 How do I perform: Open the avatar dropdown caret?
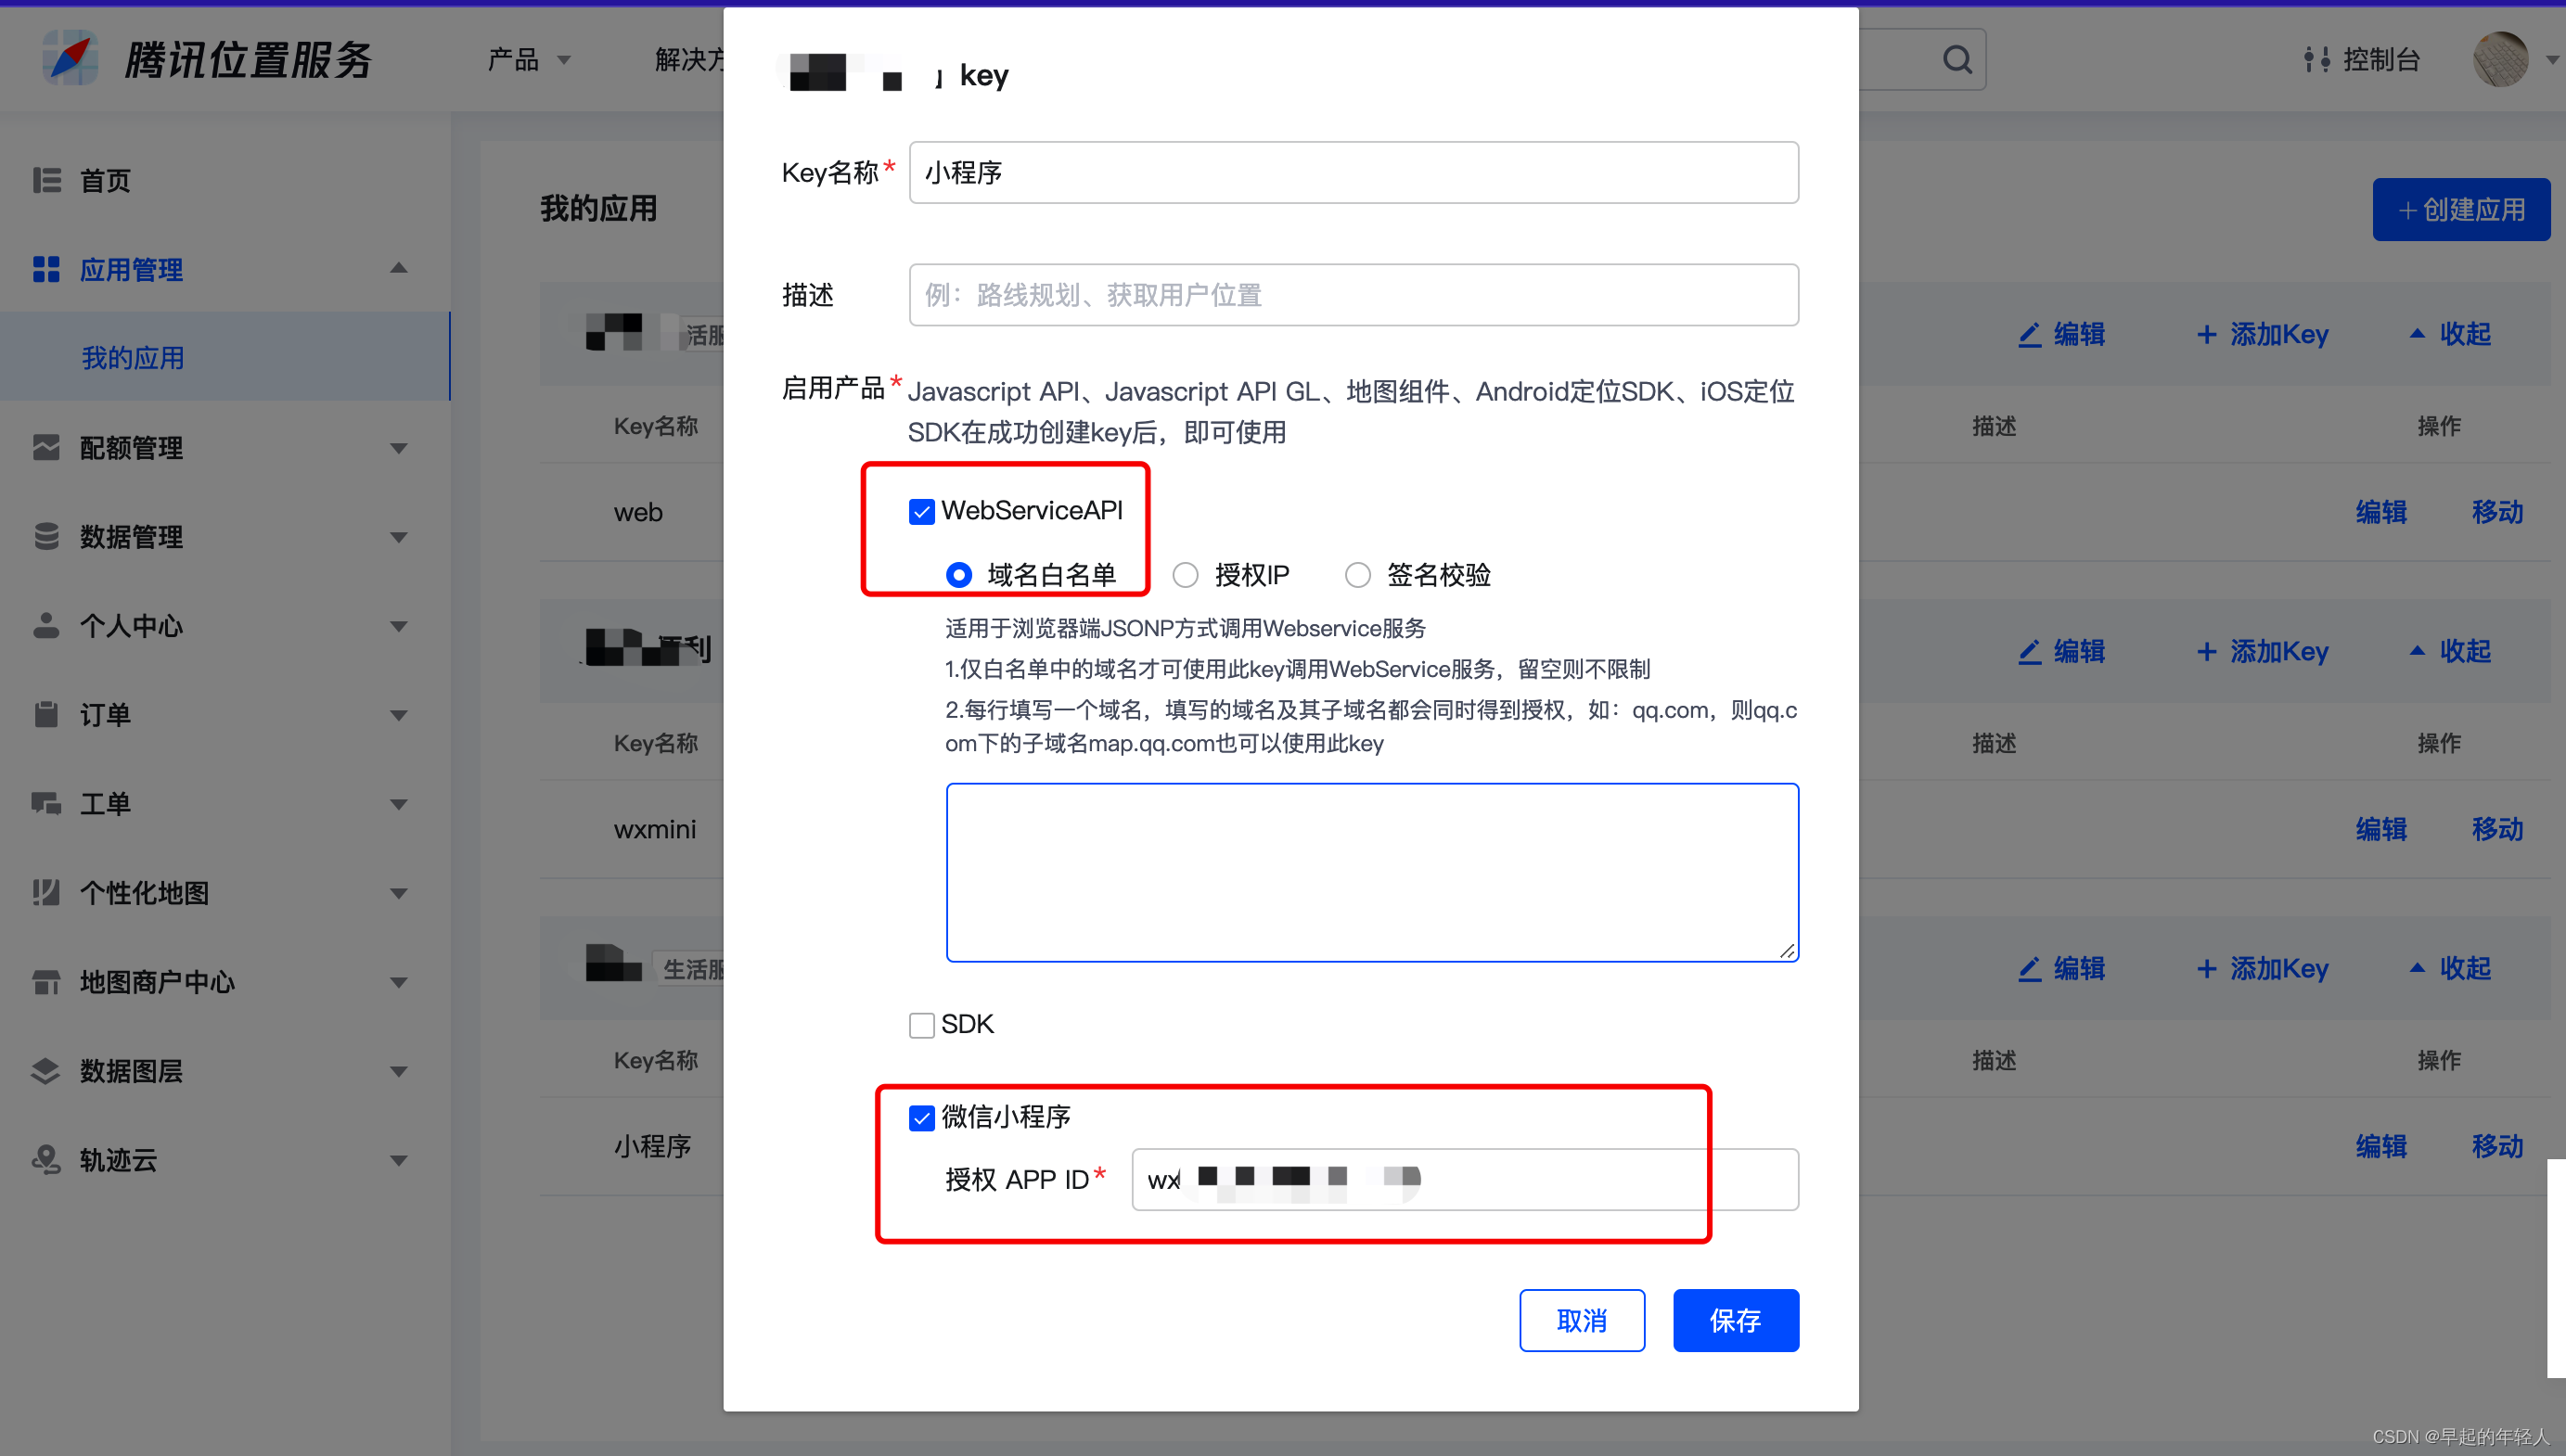point(2551,60)
